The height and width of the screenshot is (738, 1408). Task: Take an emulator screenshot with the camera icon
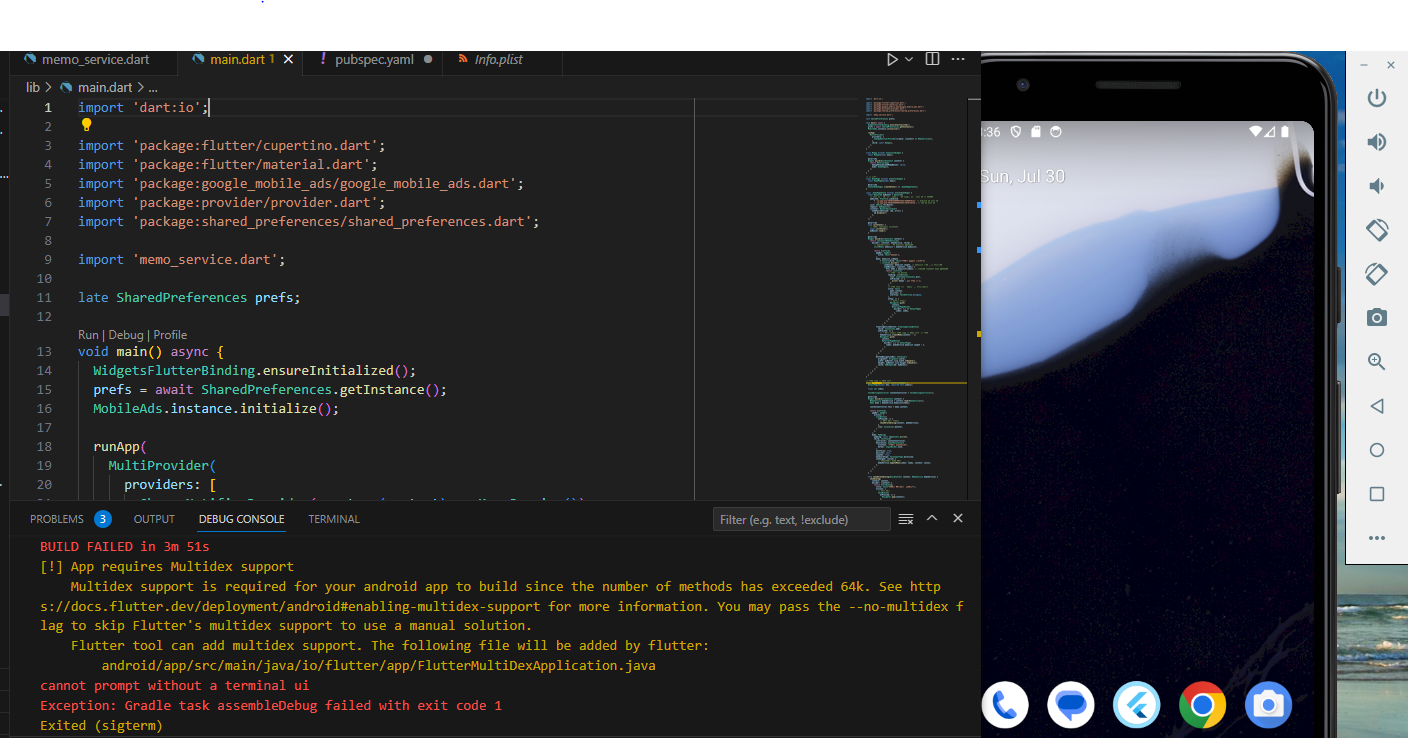pyautogui.click(x=1377, y=318)
